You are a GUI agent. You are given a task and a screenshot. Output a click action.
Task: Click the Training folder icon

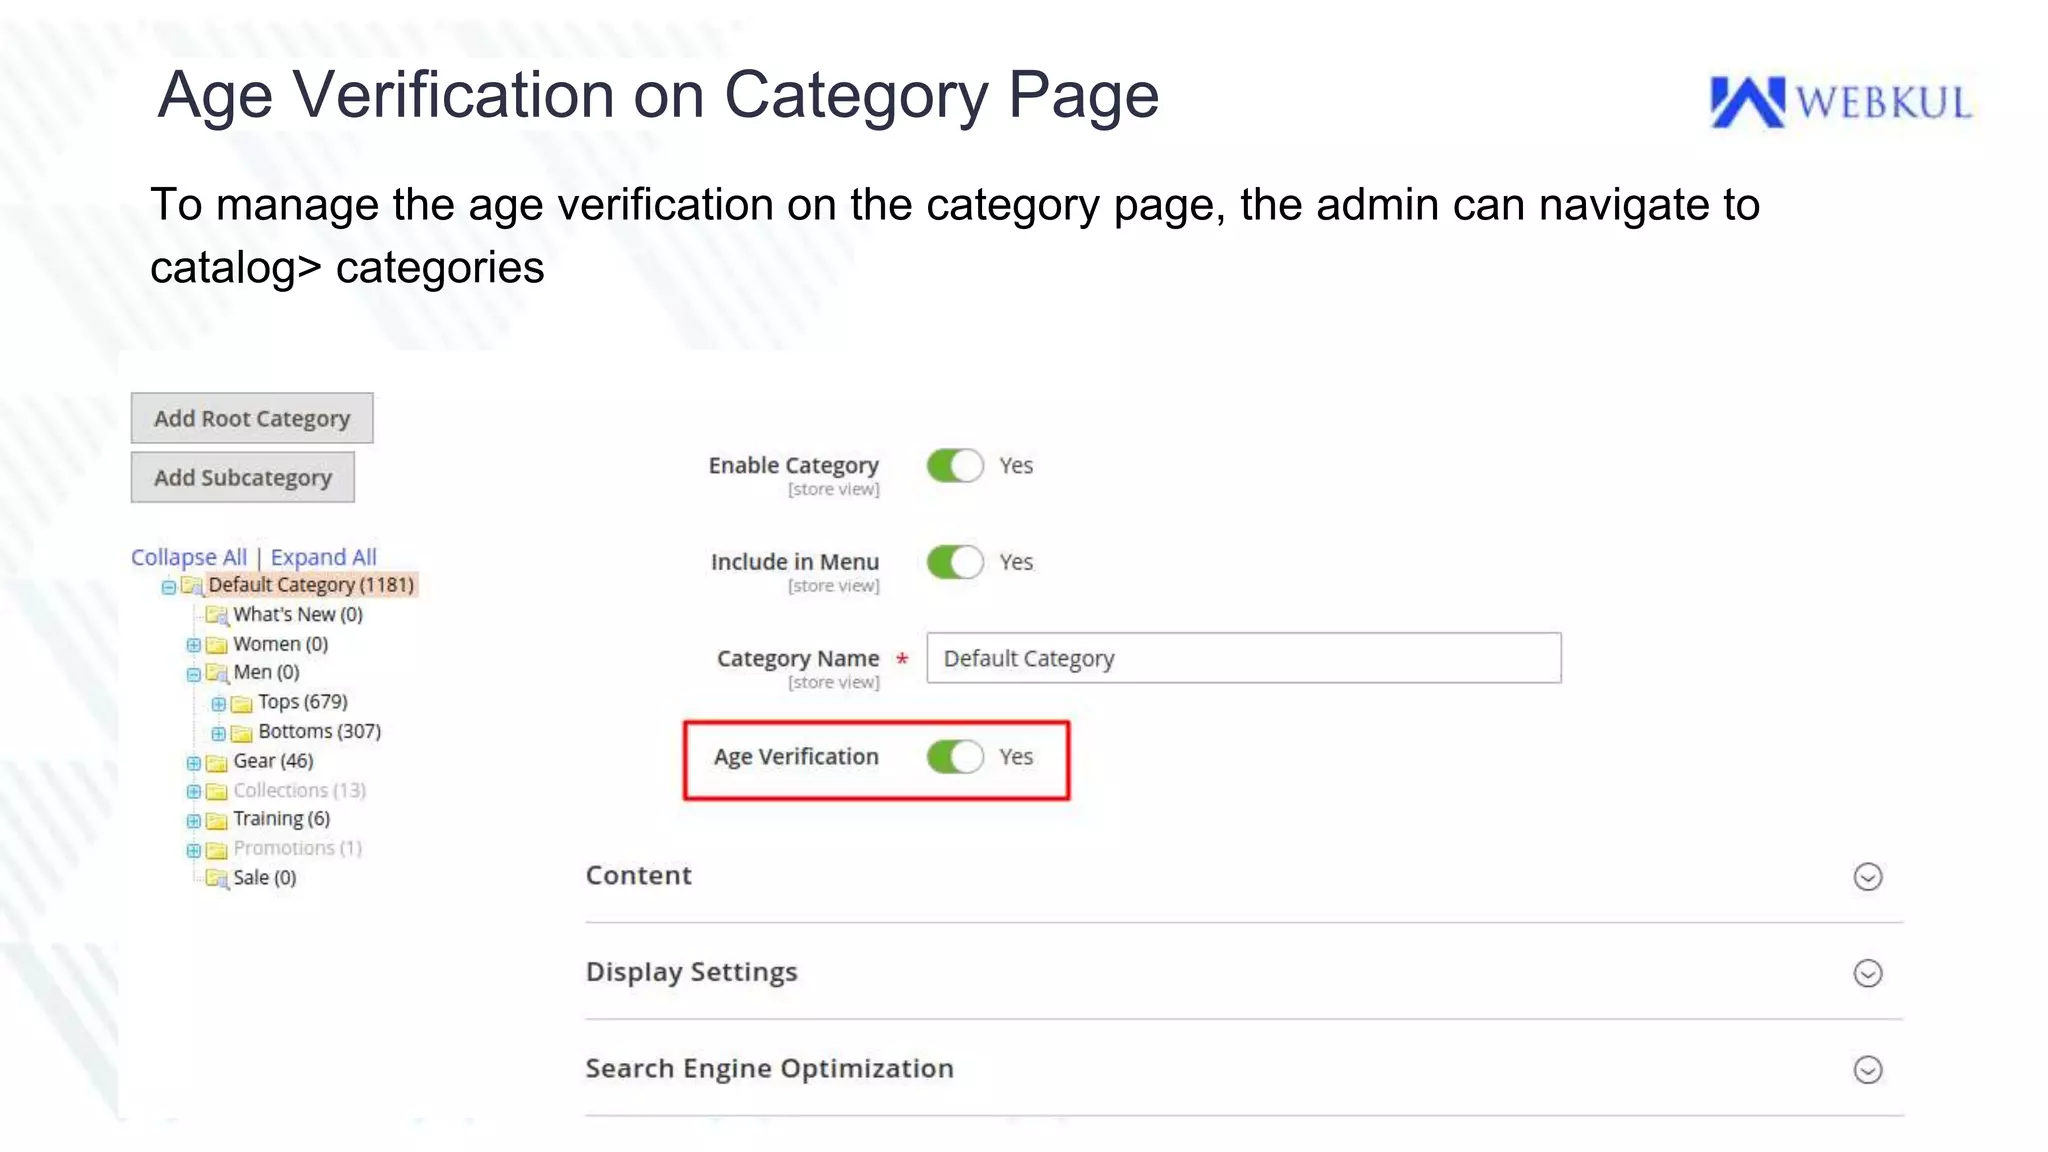[216, 821]
